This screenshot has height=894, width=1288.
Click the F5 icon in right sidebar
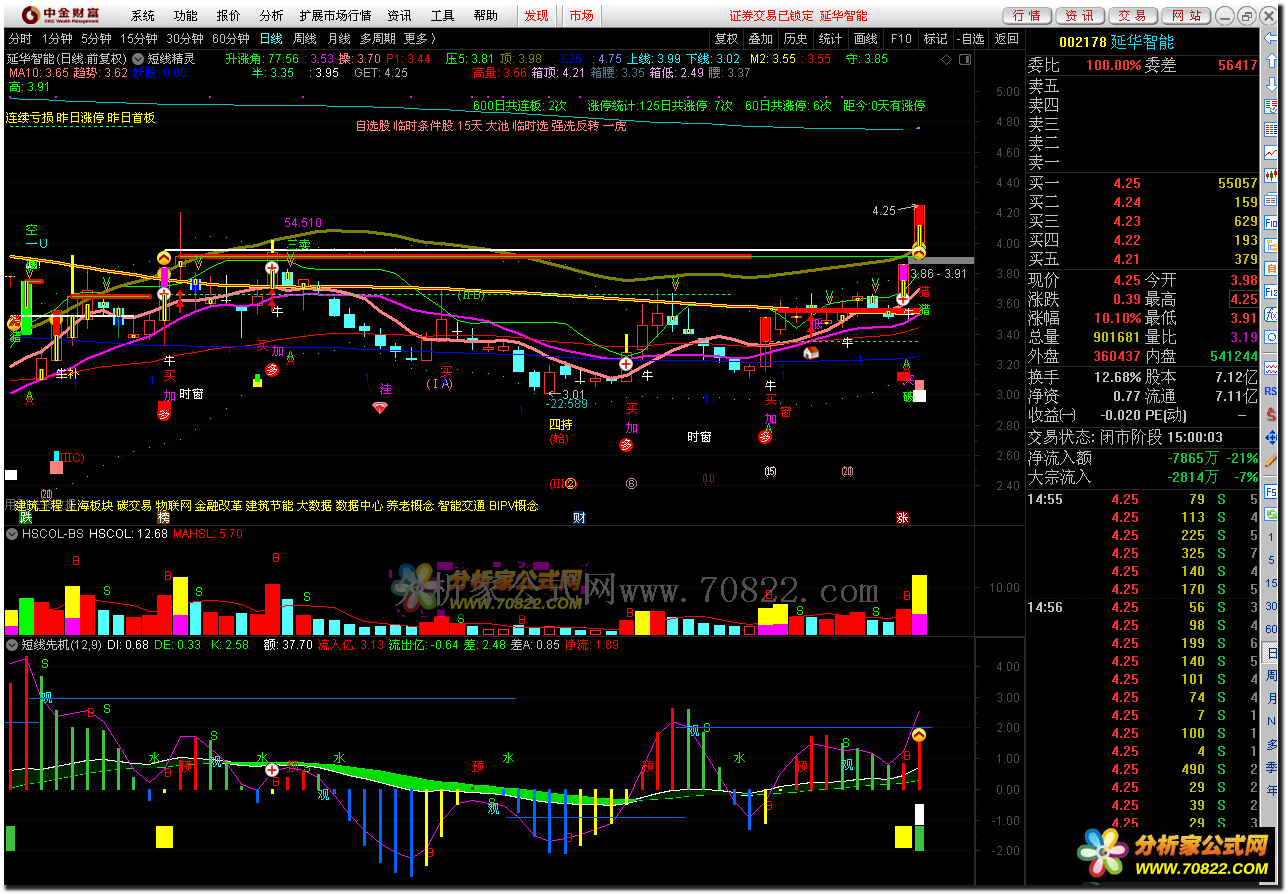click(x=1271, y=492)
